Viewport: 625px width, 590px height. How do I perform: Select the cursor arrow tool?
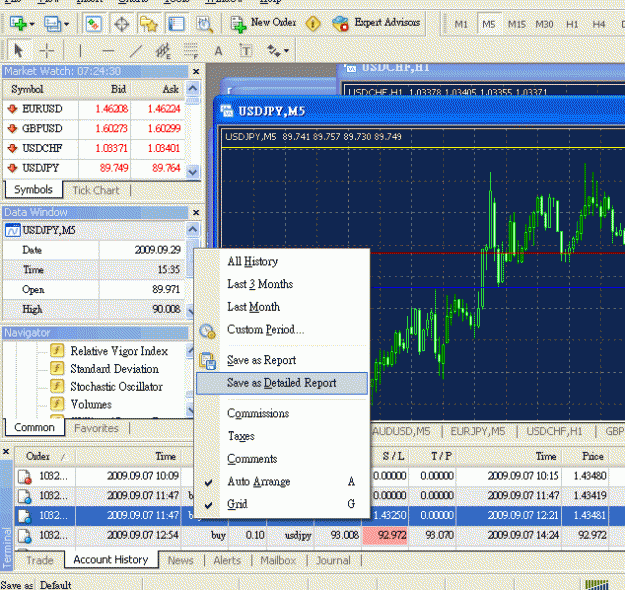18,51
